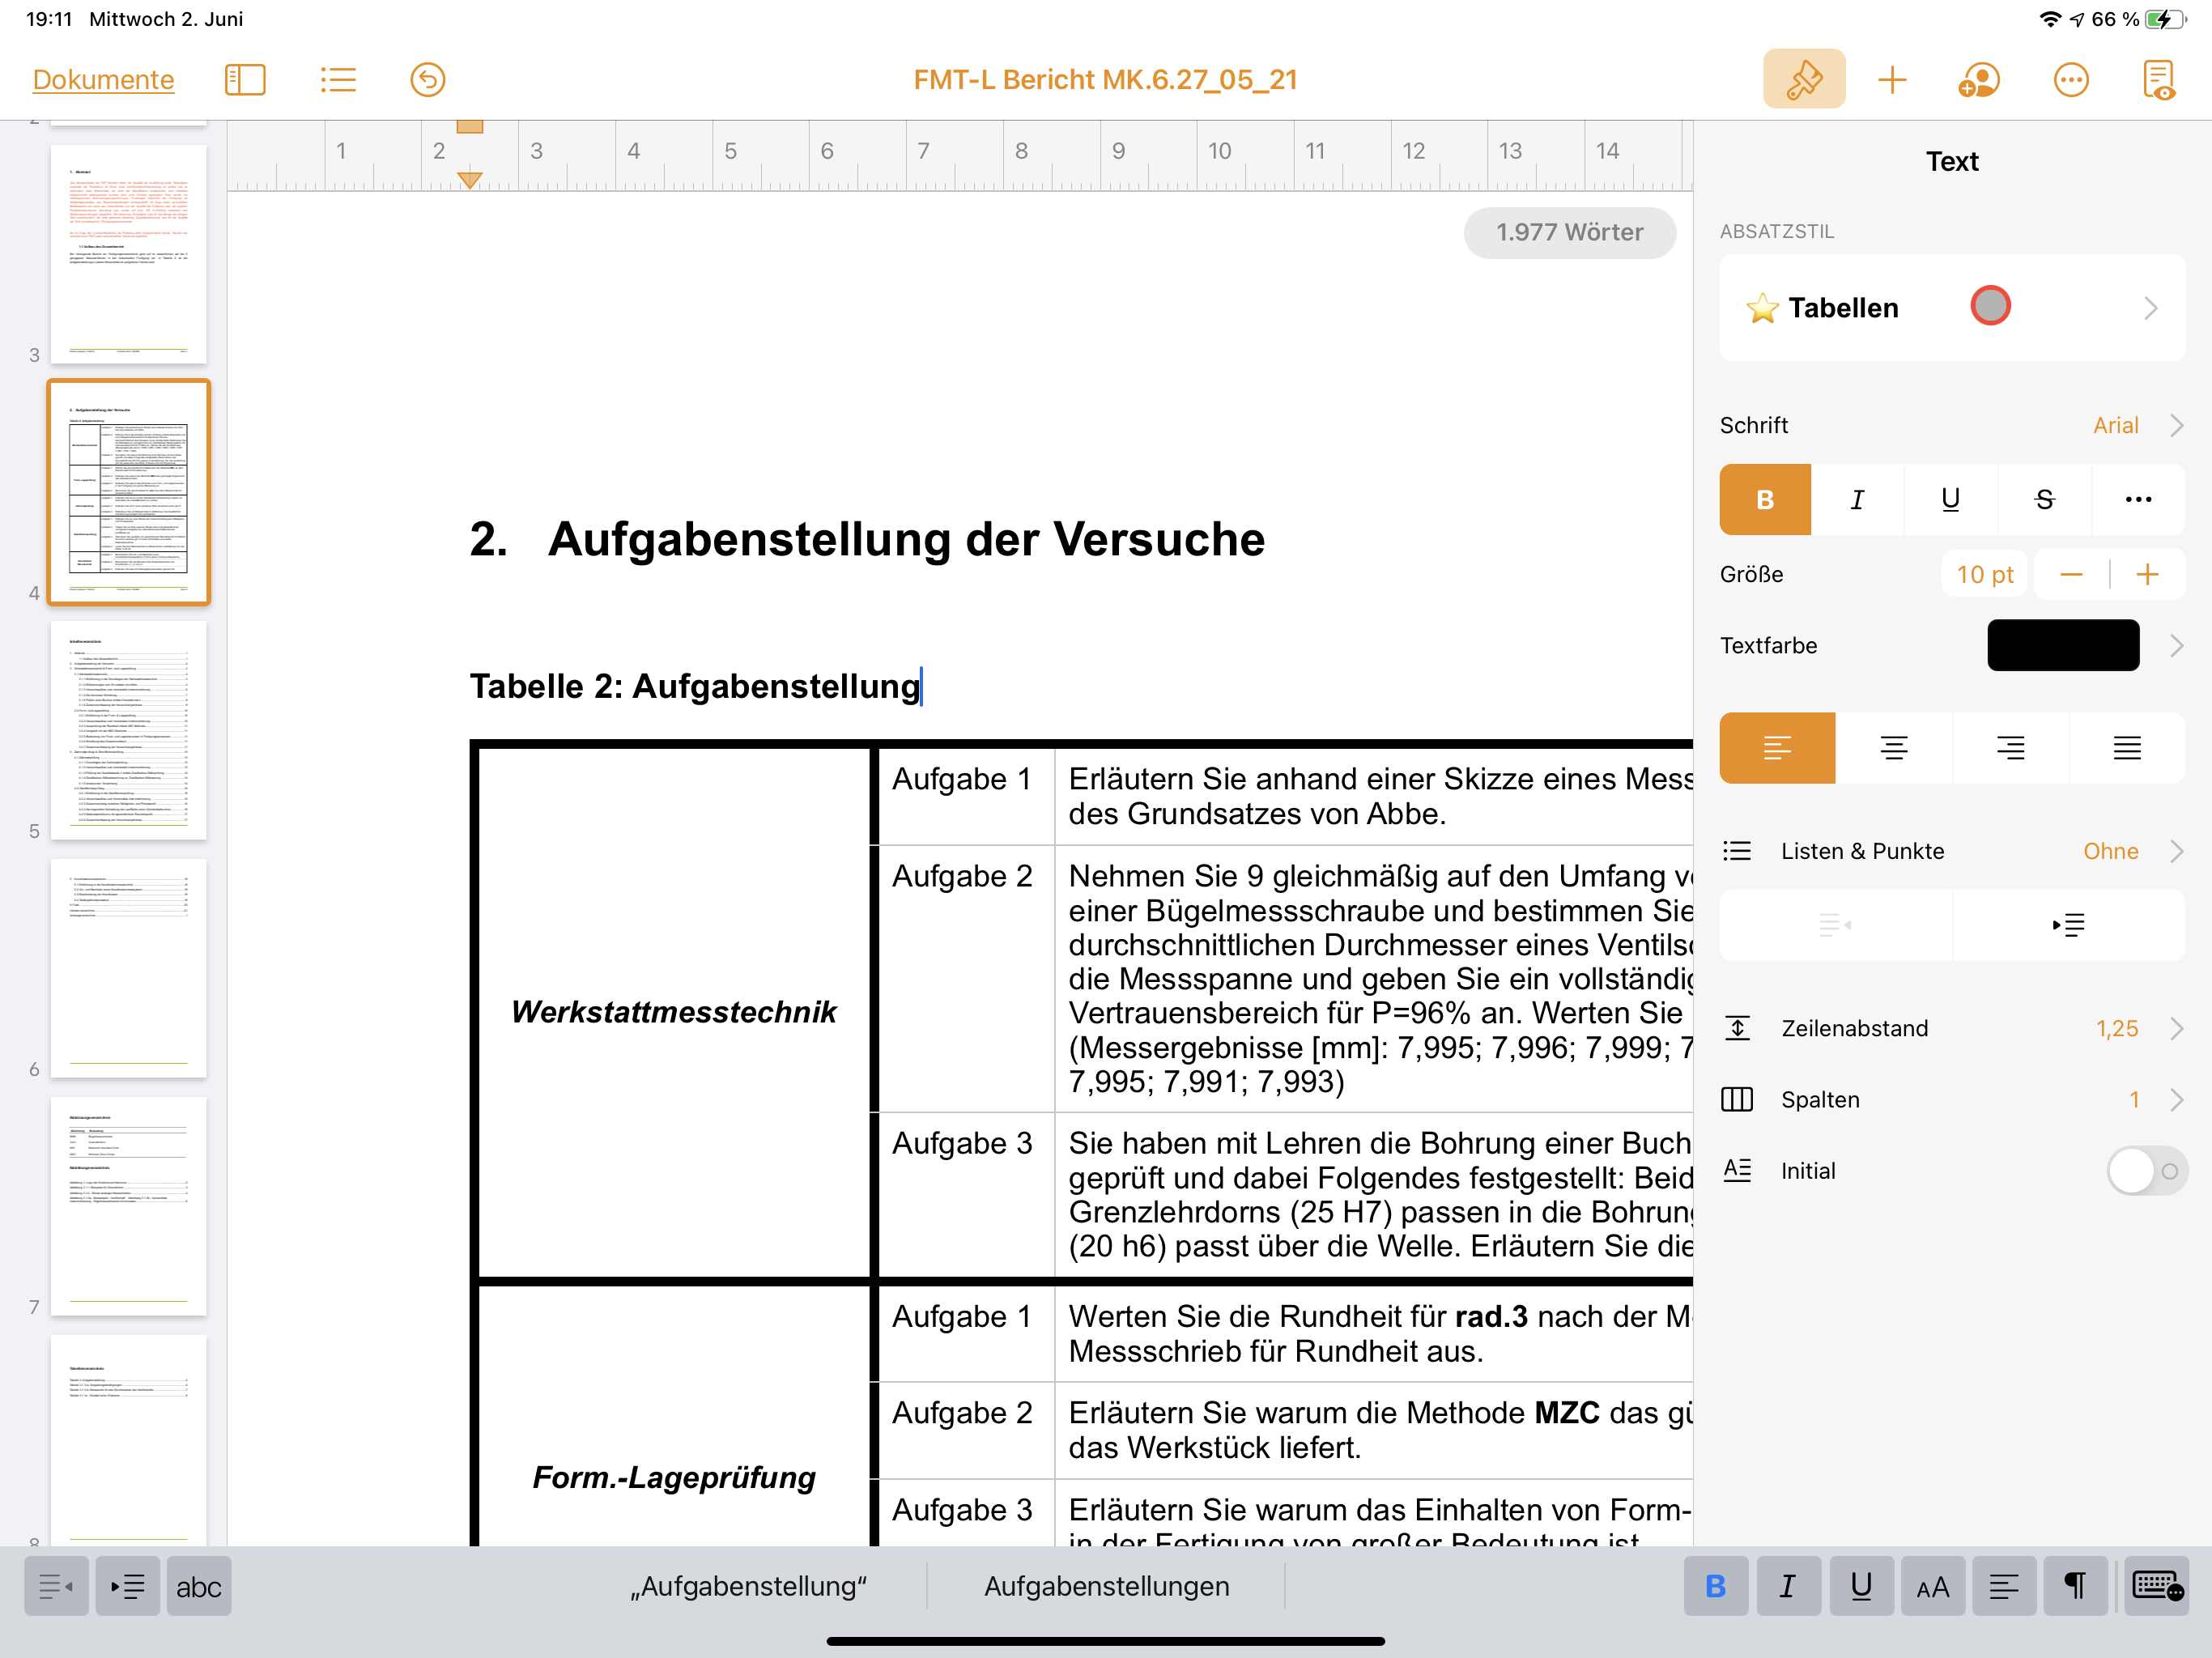Toggle underline in the Schrift panel
2212x1658 pixels.
point(1950,499)
